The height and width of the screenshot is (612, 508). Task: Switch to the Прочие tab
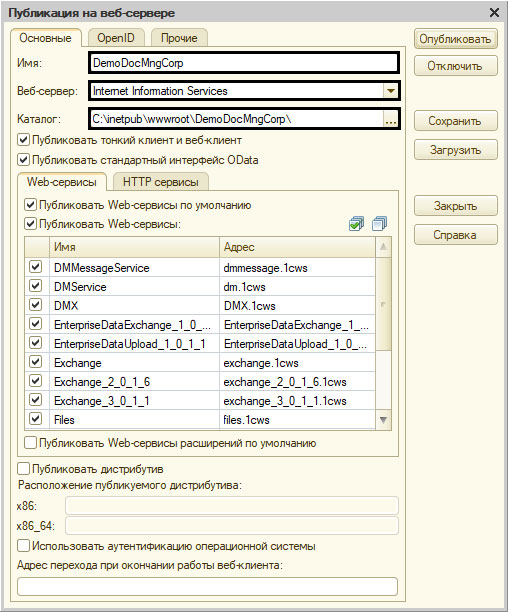(179, 38)
